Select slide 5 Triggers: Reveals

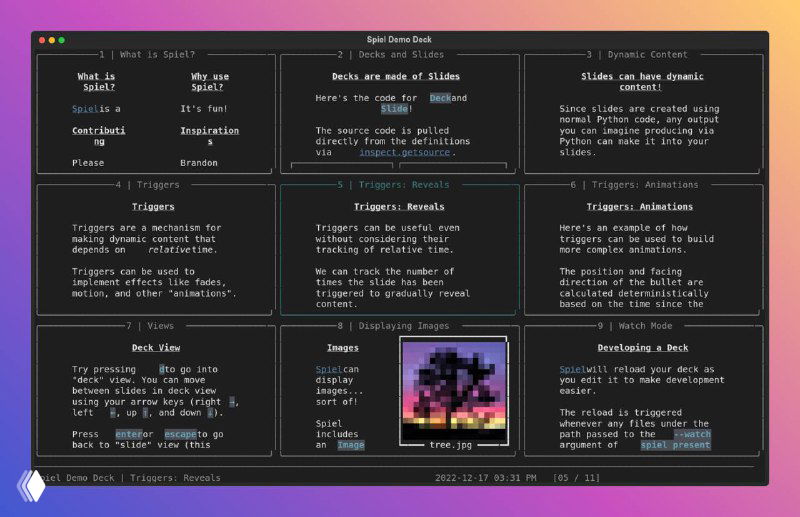click(x=399, y=248)
